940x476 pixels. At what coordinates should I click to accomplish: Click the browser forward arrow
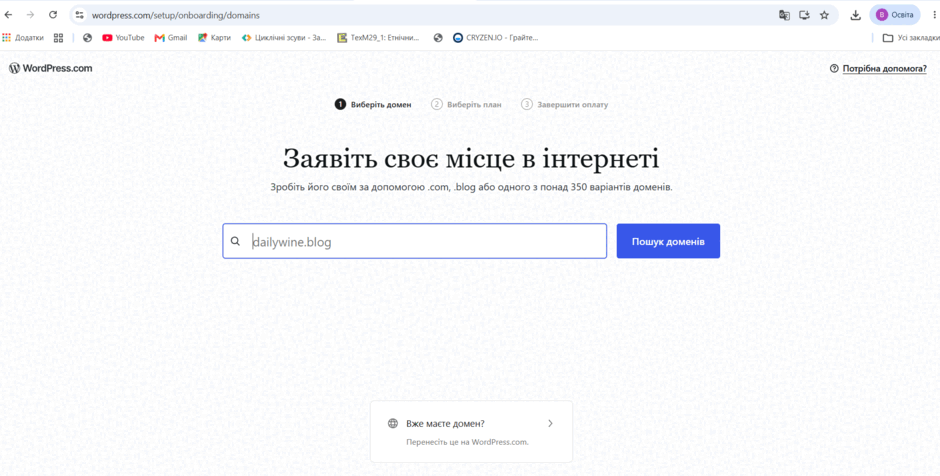31,15
